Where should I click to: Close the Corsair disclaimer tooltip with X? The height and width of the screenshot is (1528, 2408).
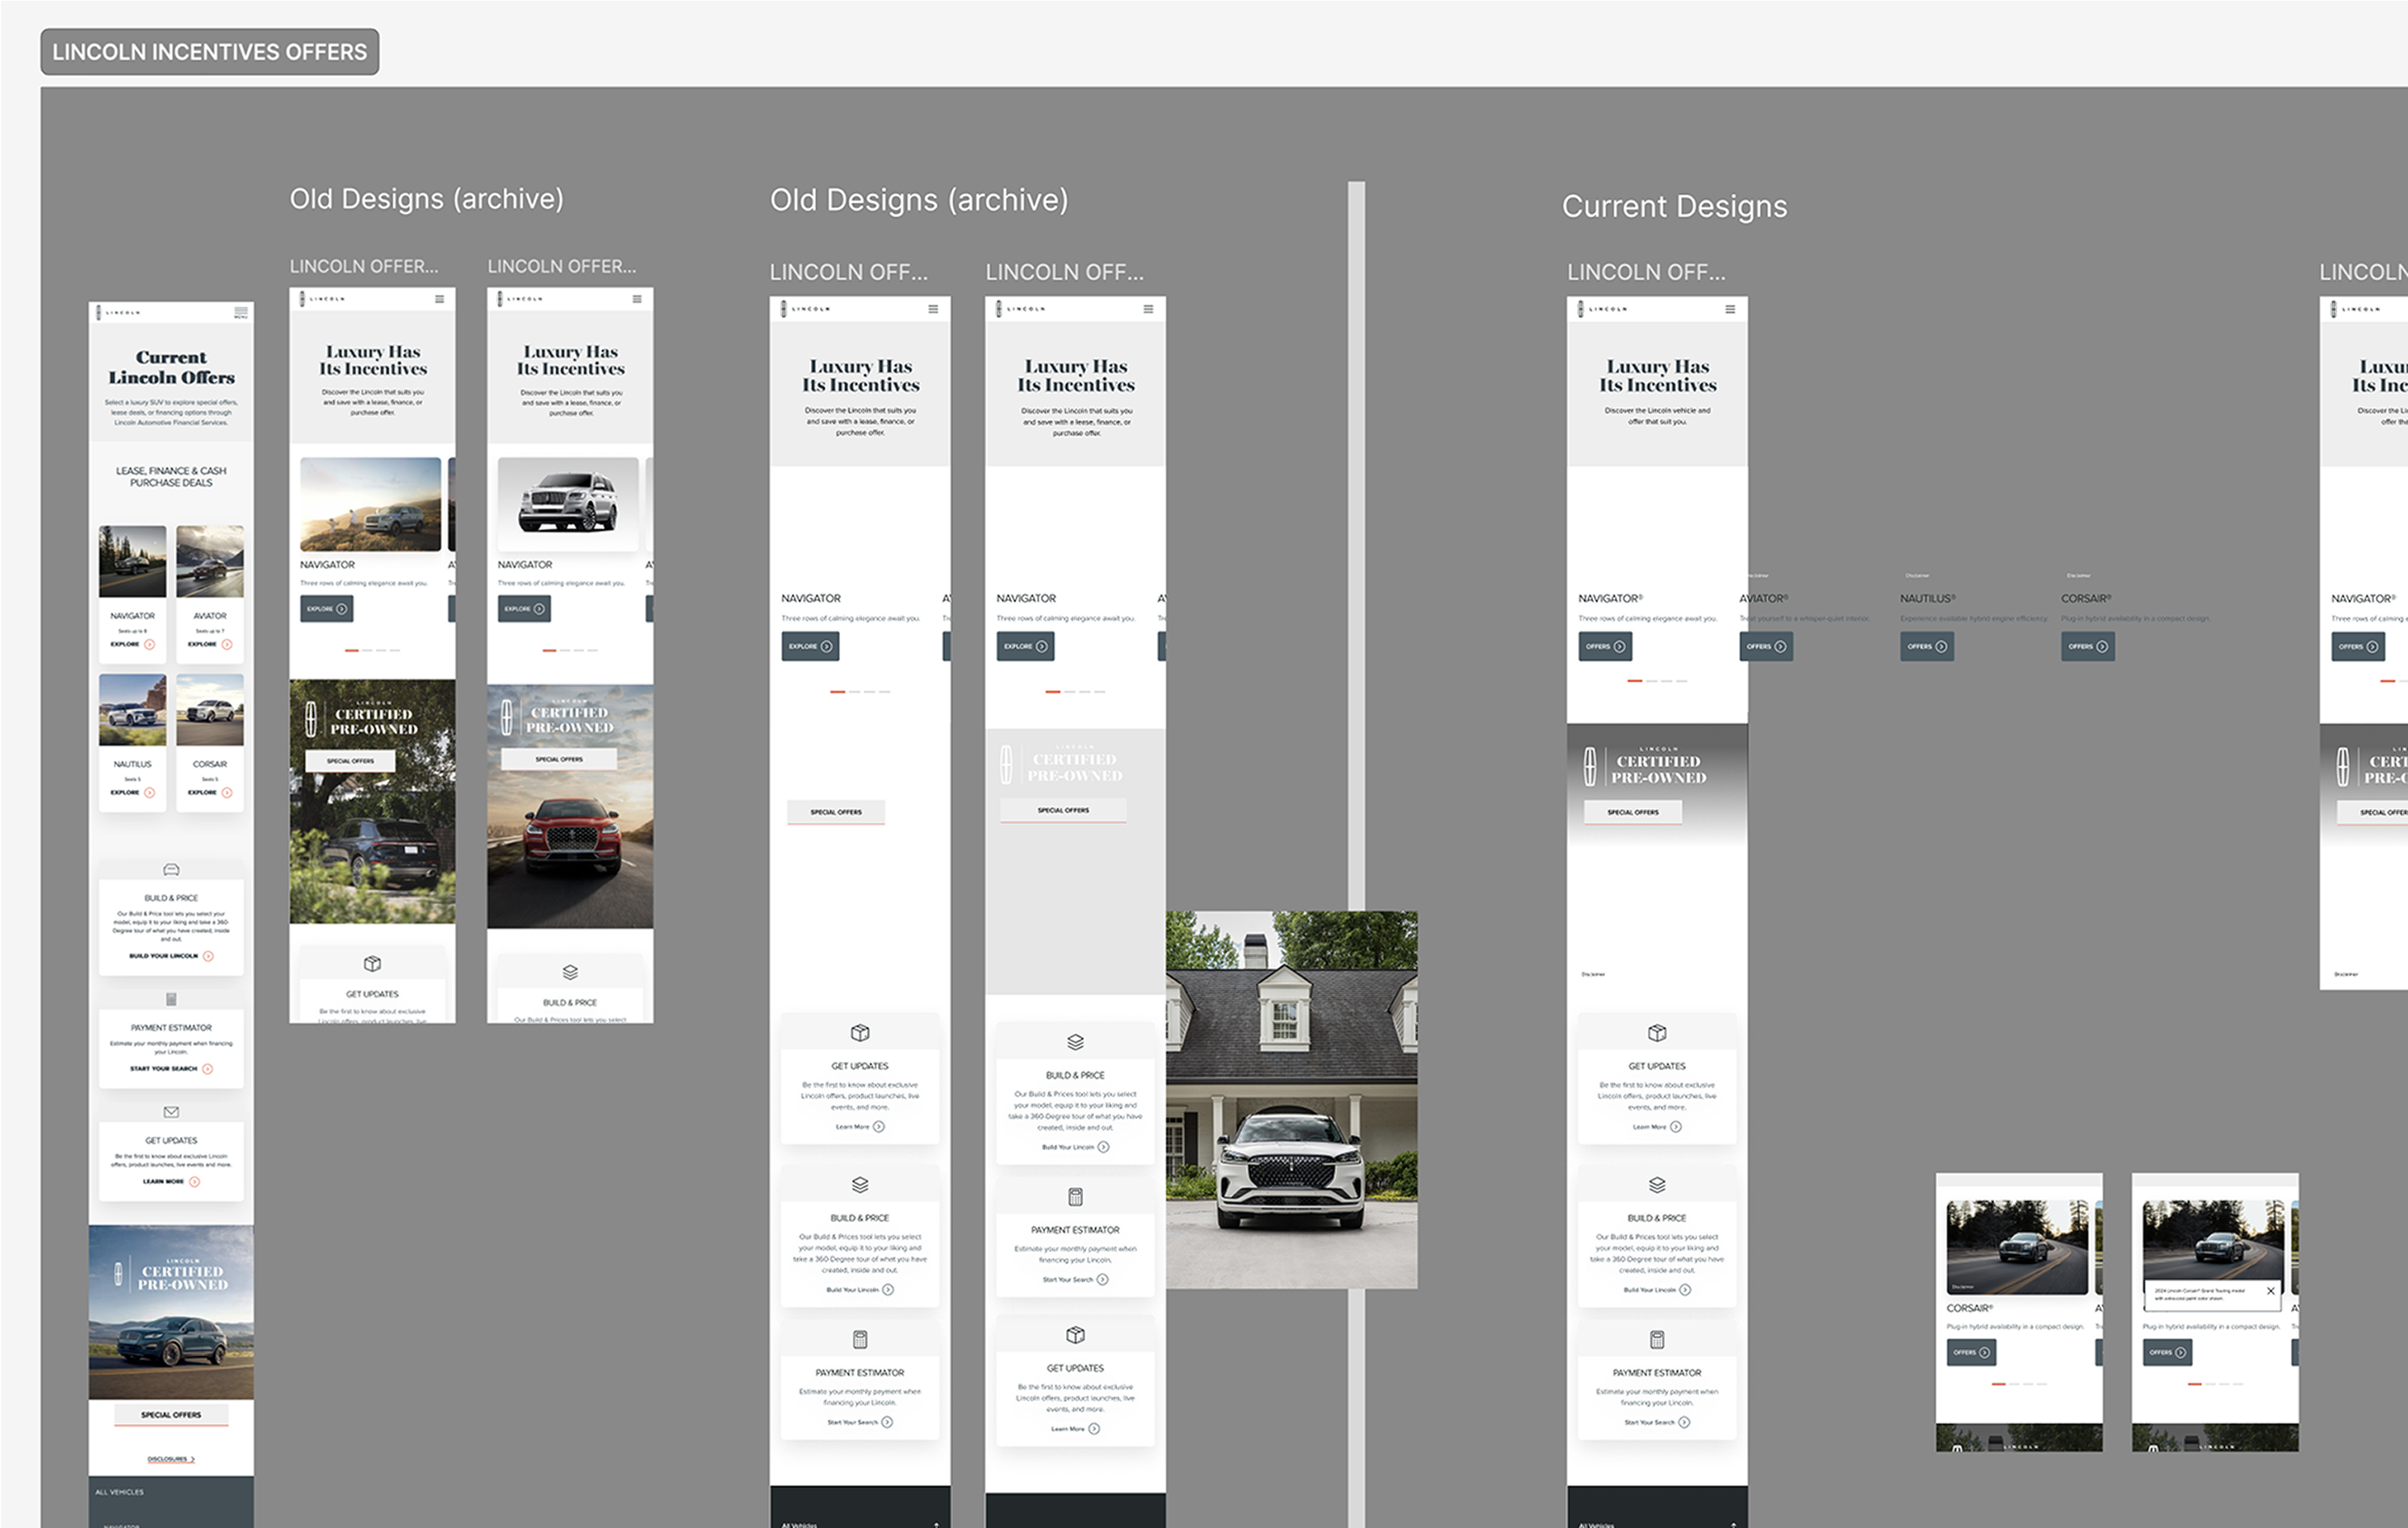pos(2270,1291)
